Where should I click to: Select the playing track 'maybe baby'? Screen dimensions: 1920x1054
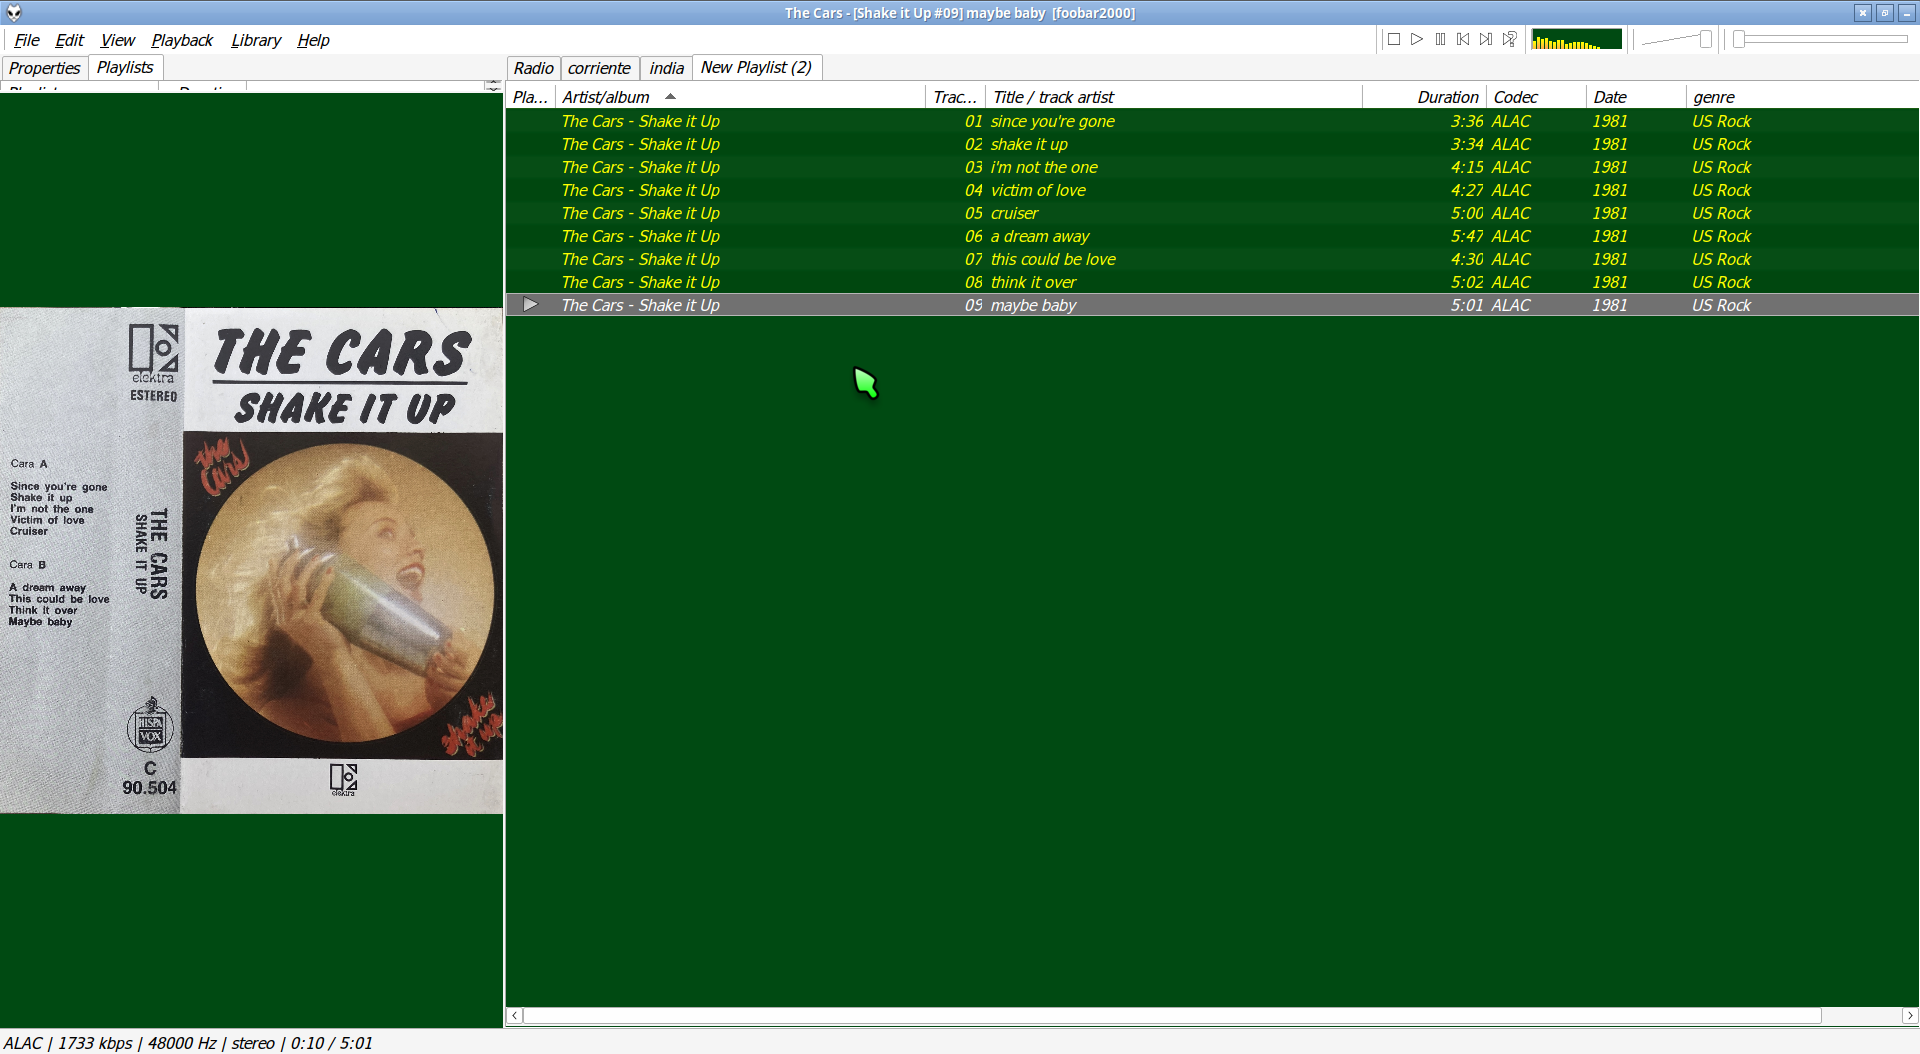click(1212, 305)
